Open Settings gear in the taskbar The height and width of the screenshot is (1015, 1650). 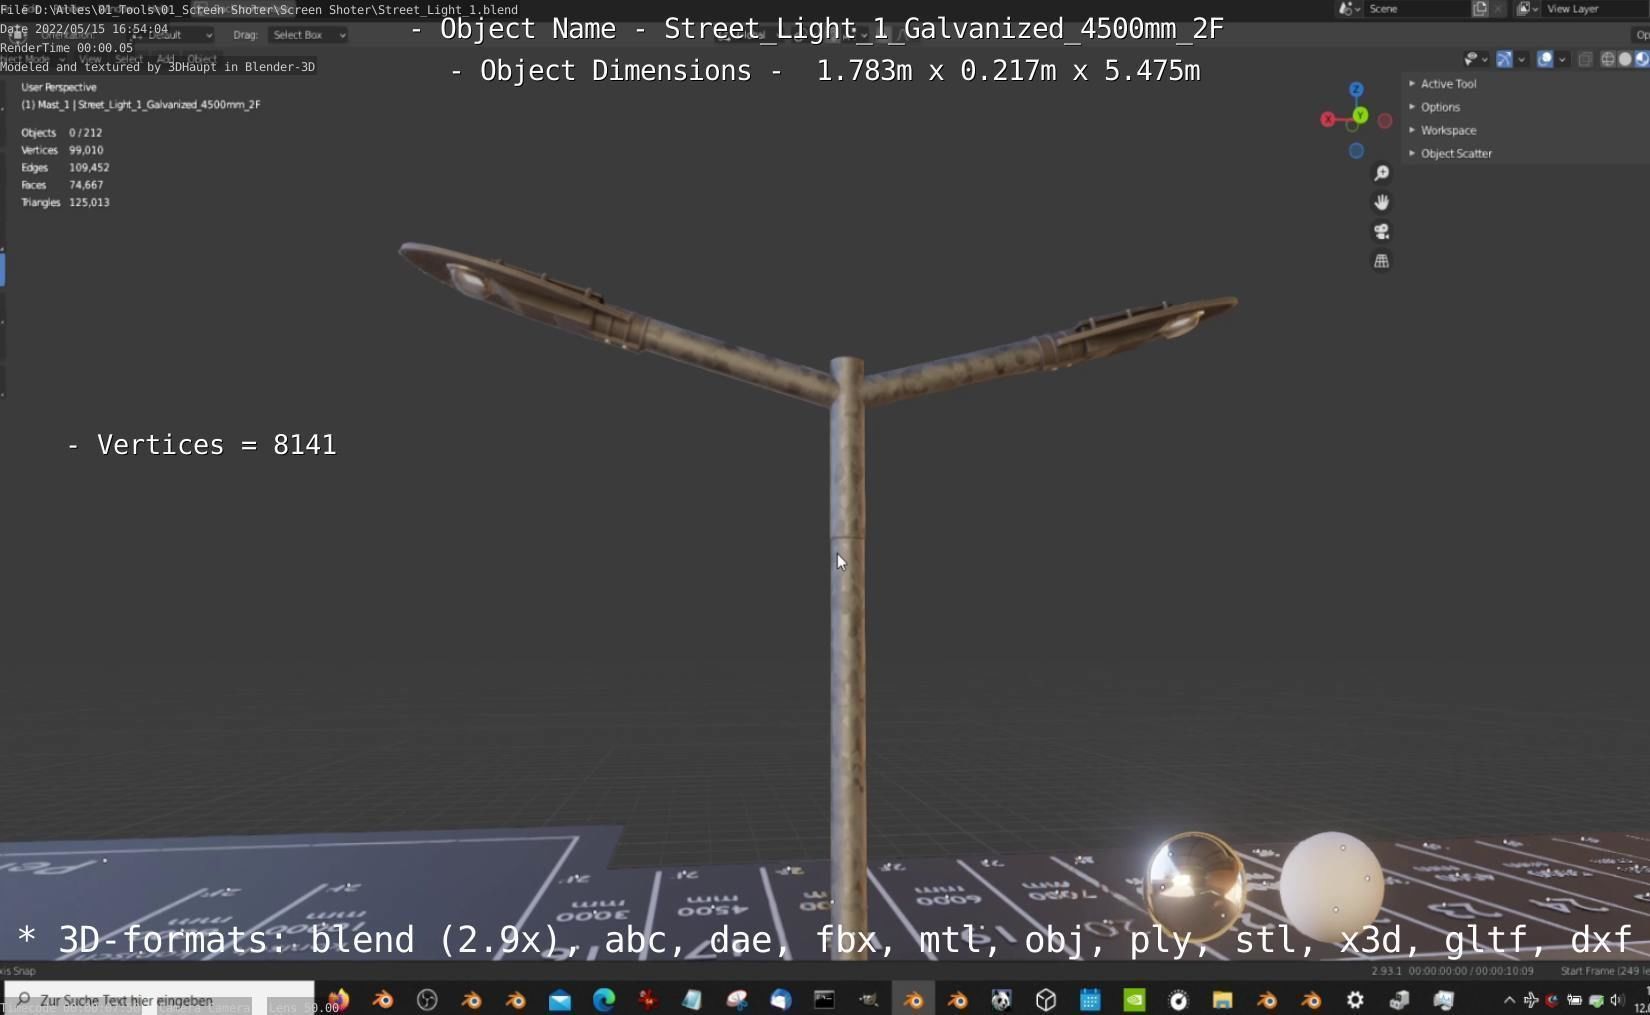[1355, 999]
